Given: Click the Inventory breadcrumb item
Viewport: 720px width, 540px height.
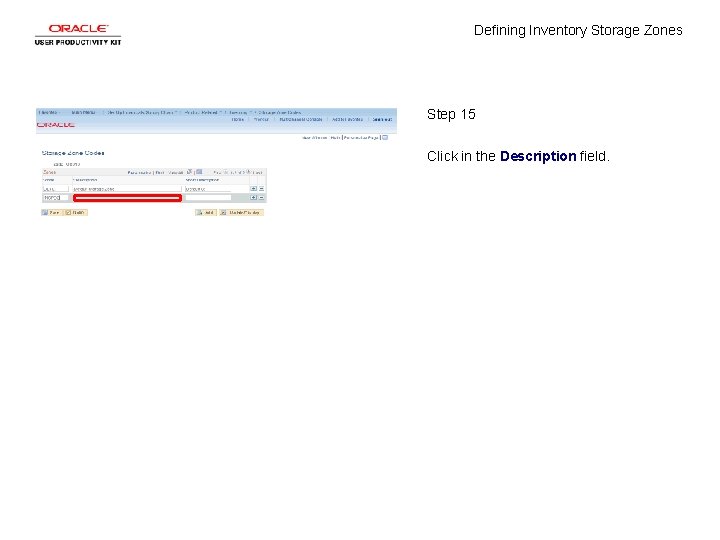Looking at the screenshot, I should 238,112.
